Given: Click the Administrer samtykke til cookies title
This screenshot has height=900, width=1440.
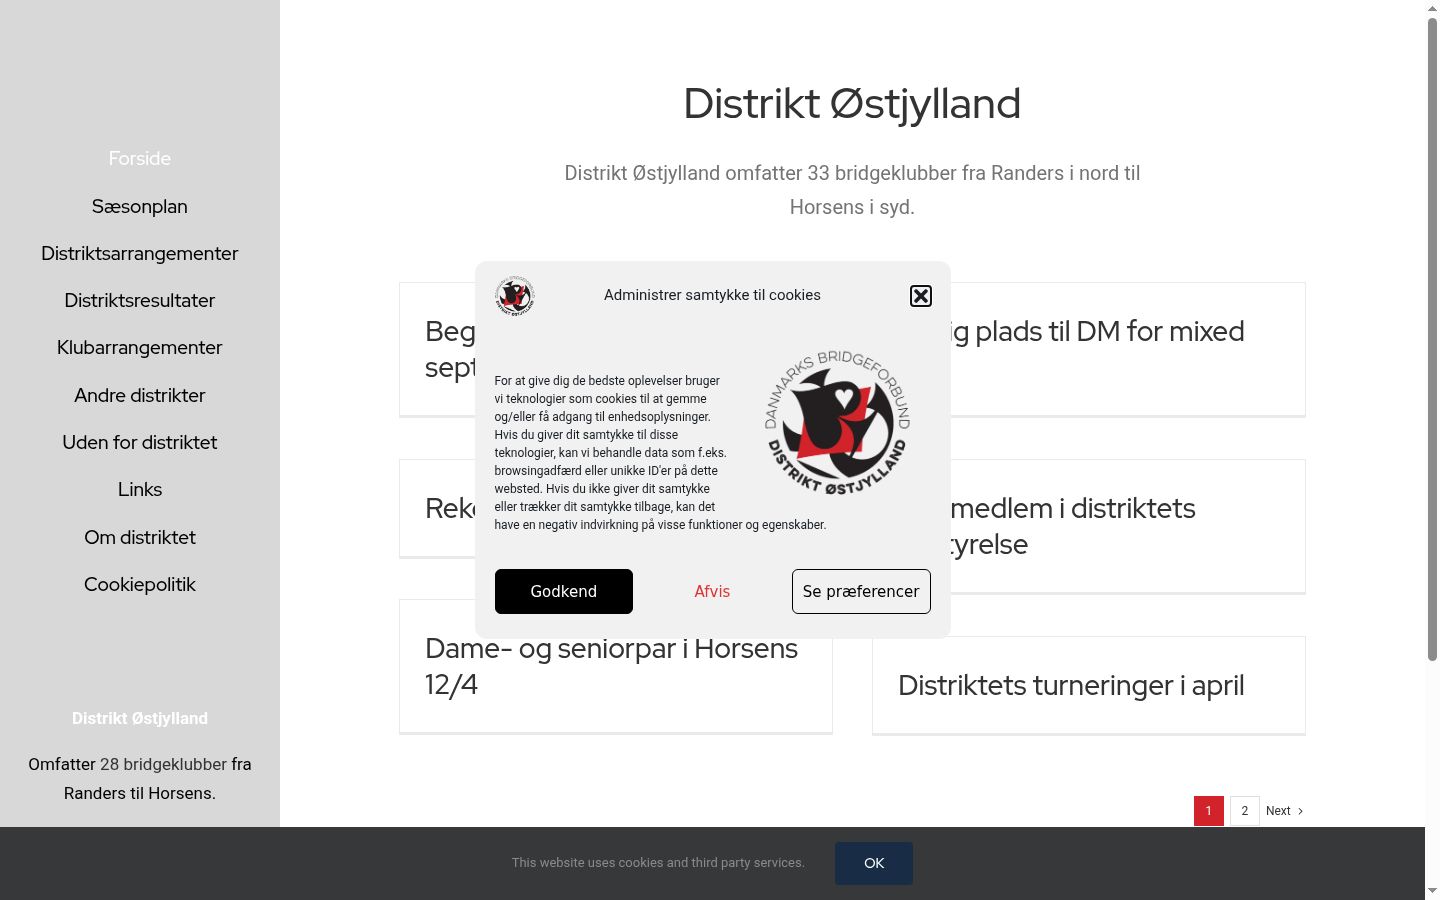Looking at the screenshot, I should (x=712, y=295).
